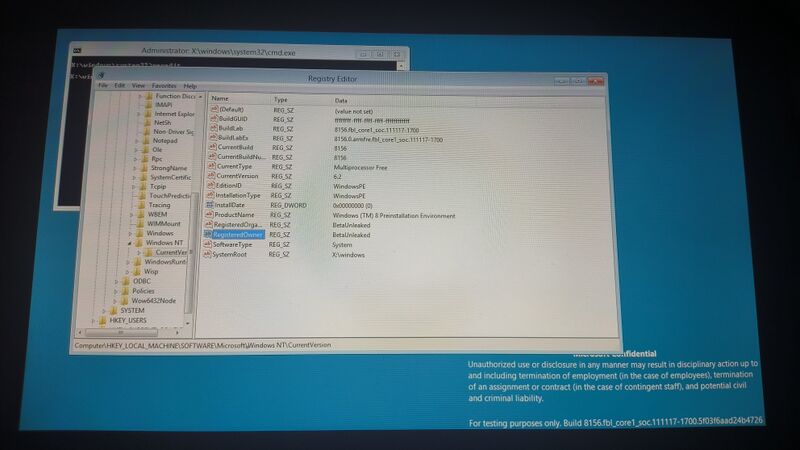The height and width of the screenshot is (450, 800).
Task: Click the SoftwareType string value icon
Action: click(207, 244)
